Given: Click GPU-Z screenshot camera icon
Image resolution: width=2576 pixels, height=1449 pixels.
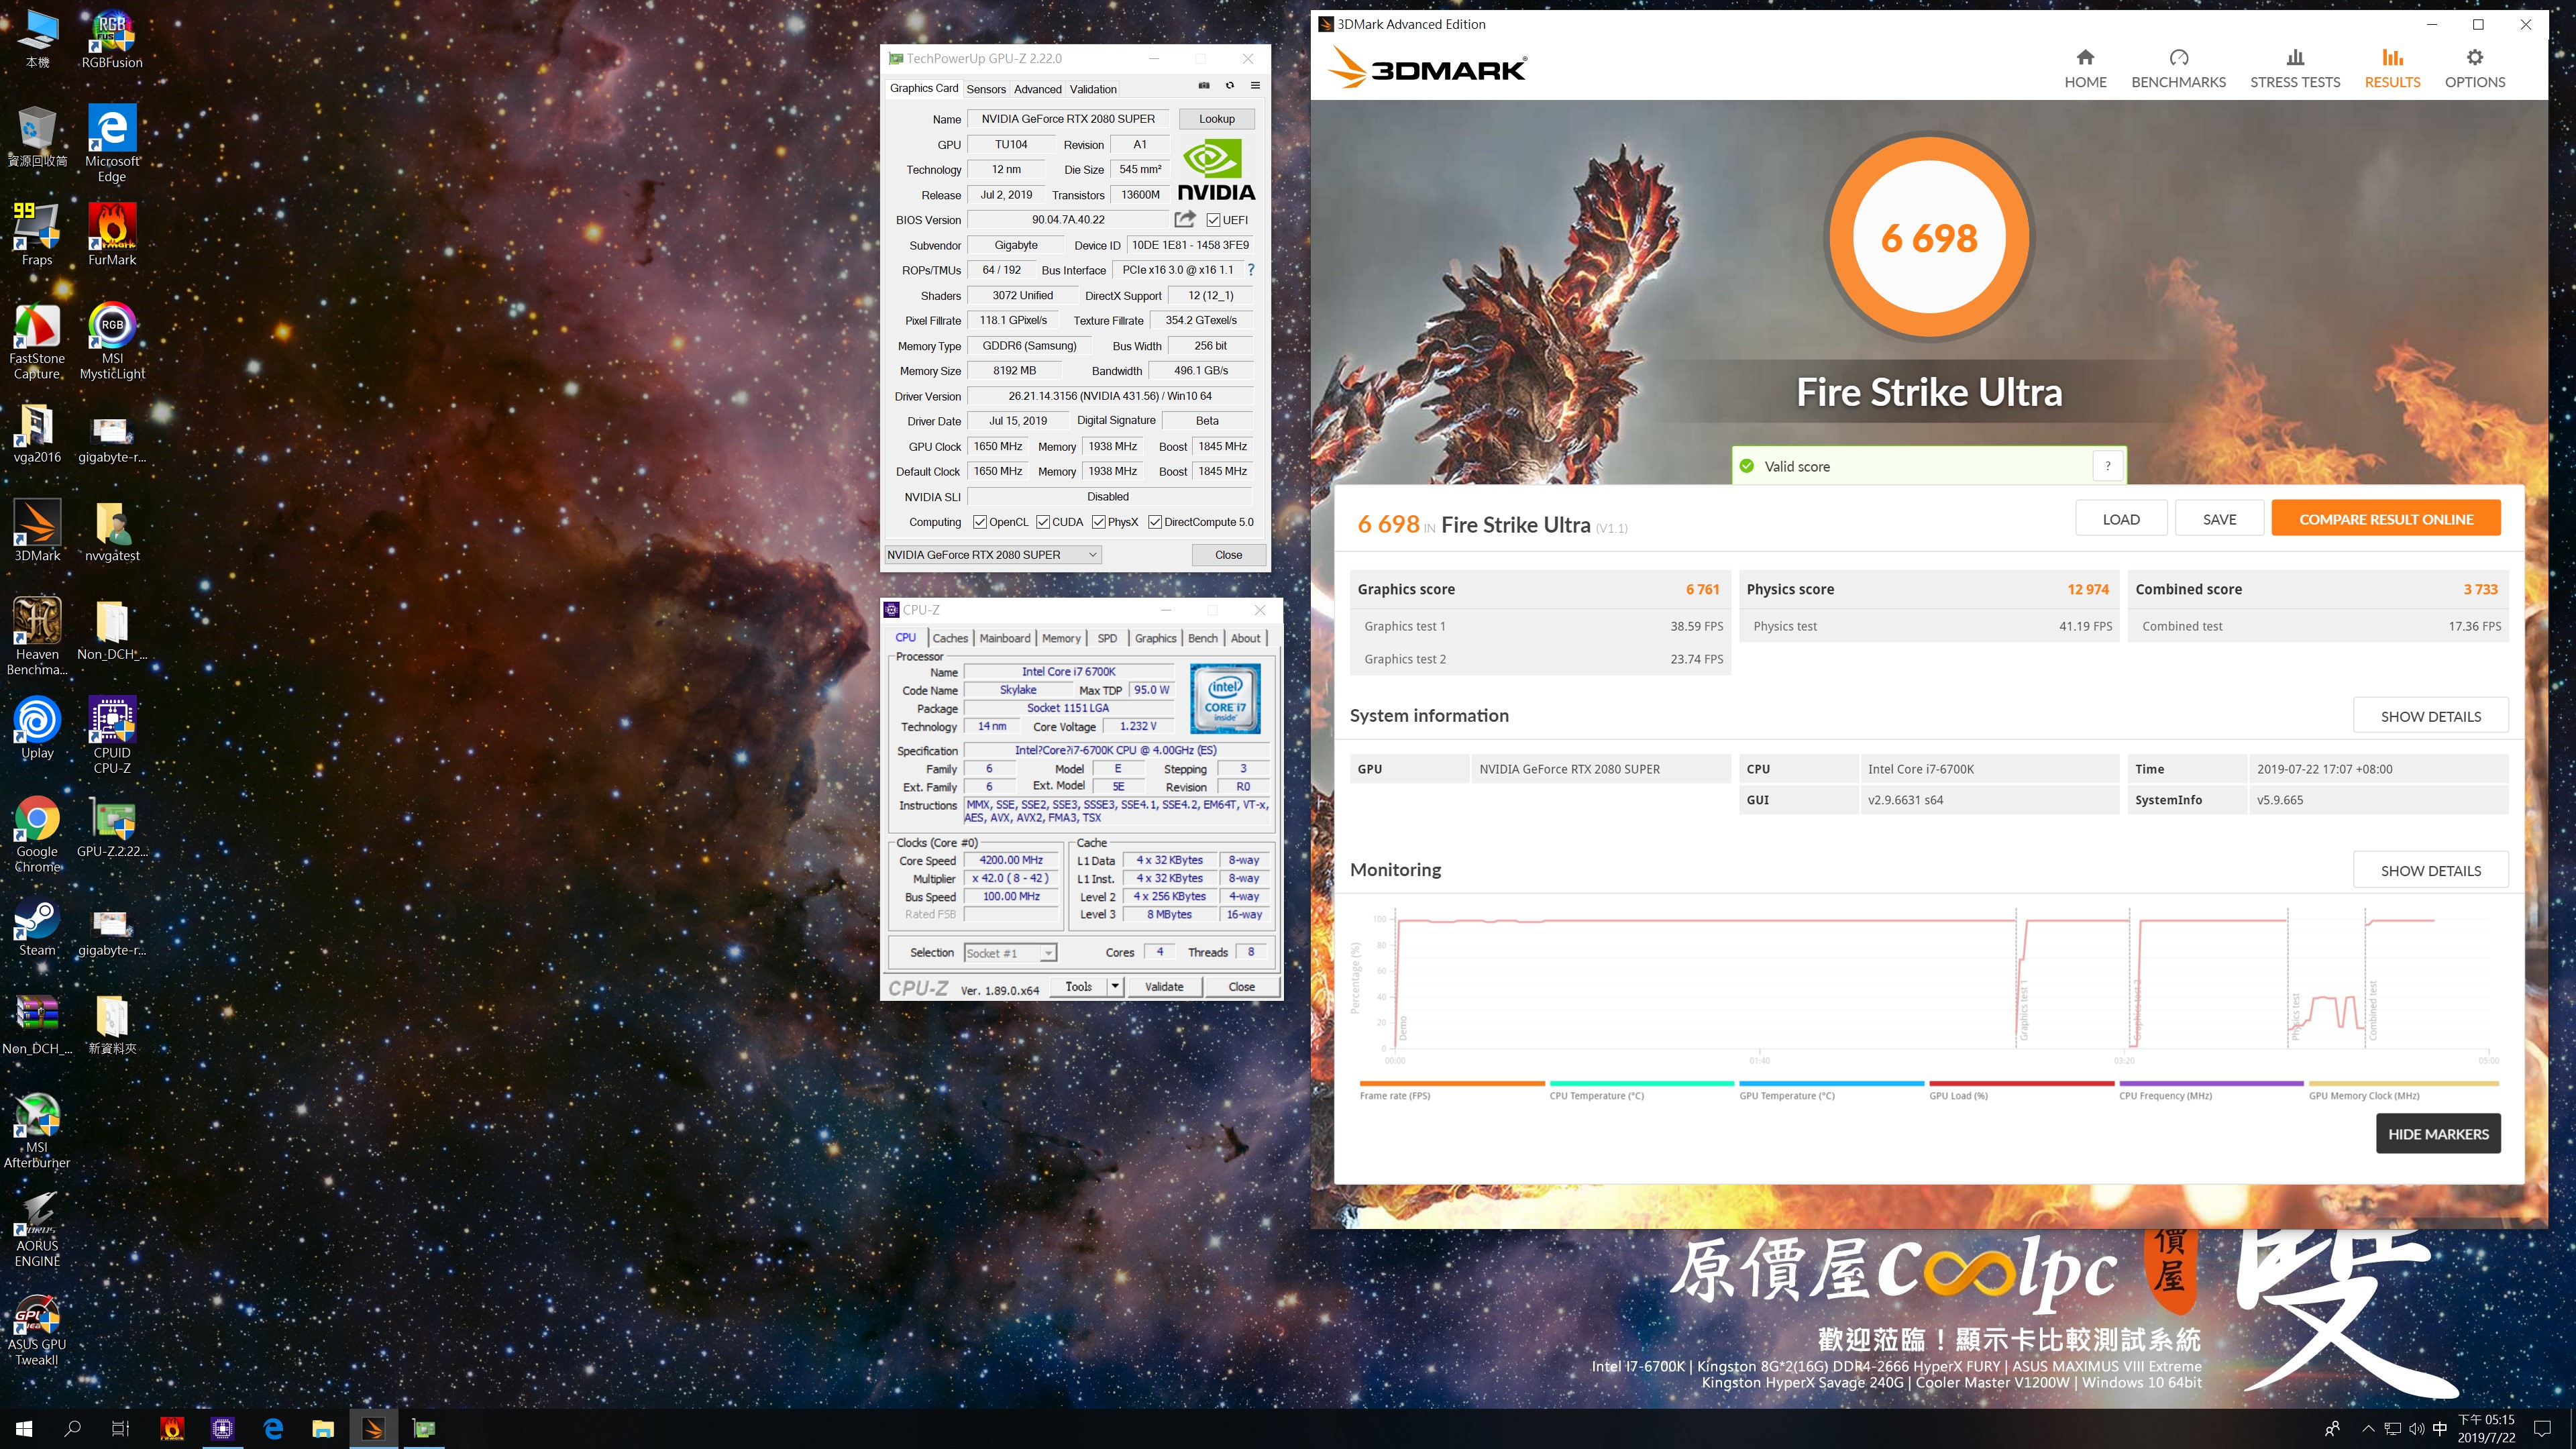Looking at the screenshot, I should click(1204, 86).
